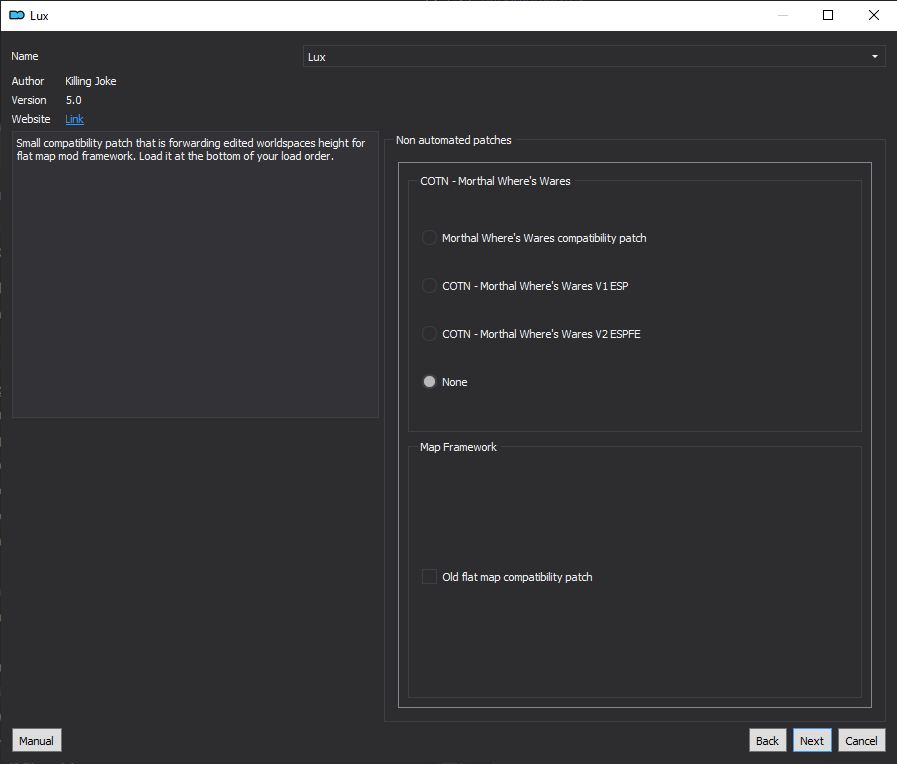Viewport: 897px width, 764px height.
Task: Open the Website Link
Action: click(x=74, y=119)
